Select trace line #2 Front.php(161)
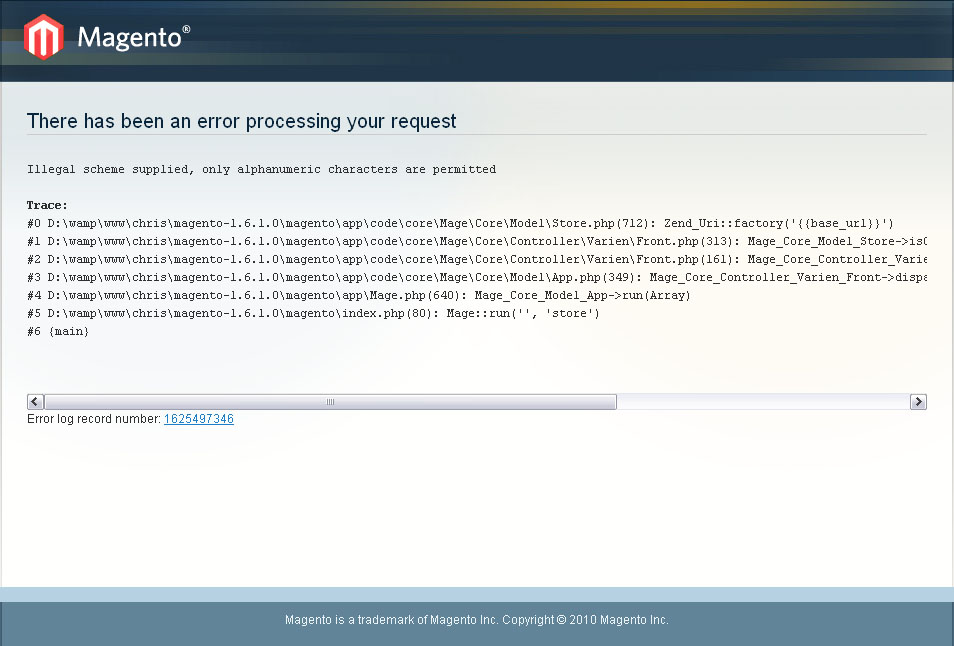The height and width of the screenshot is (646, 954). pyautogui.click(x=477, y=259)
